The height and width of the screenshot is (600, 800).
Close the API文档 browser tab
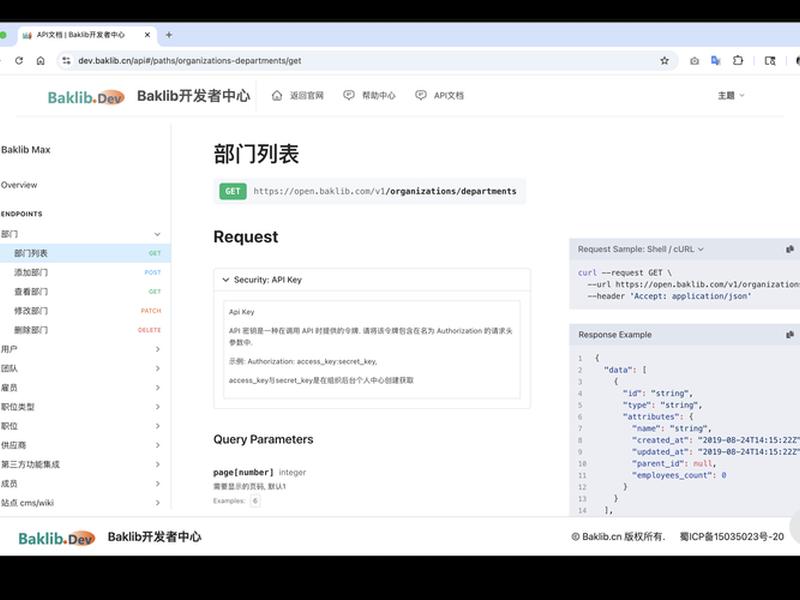coord(147,35)
